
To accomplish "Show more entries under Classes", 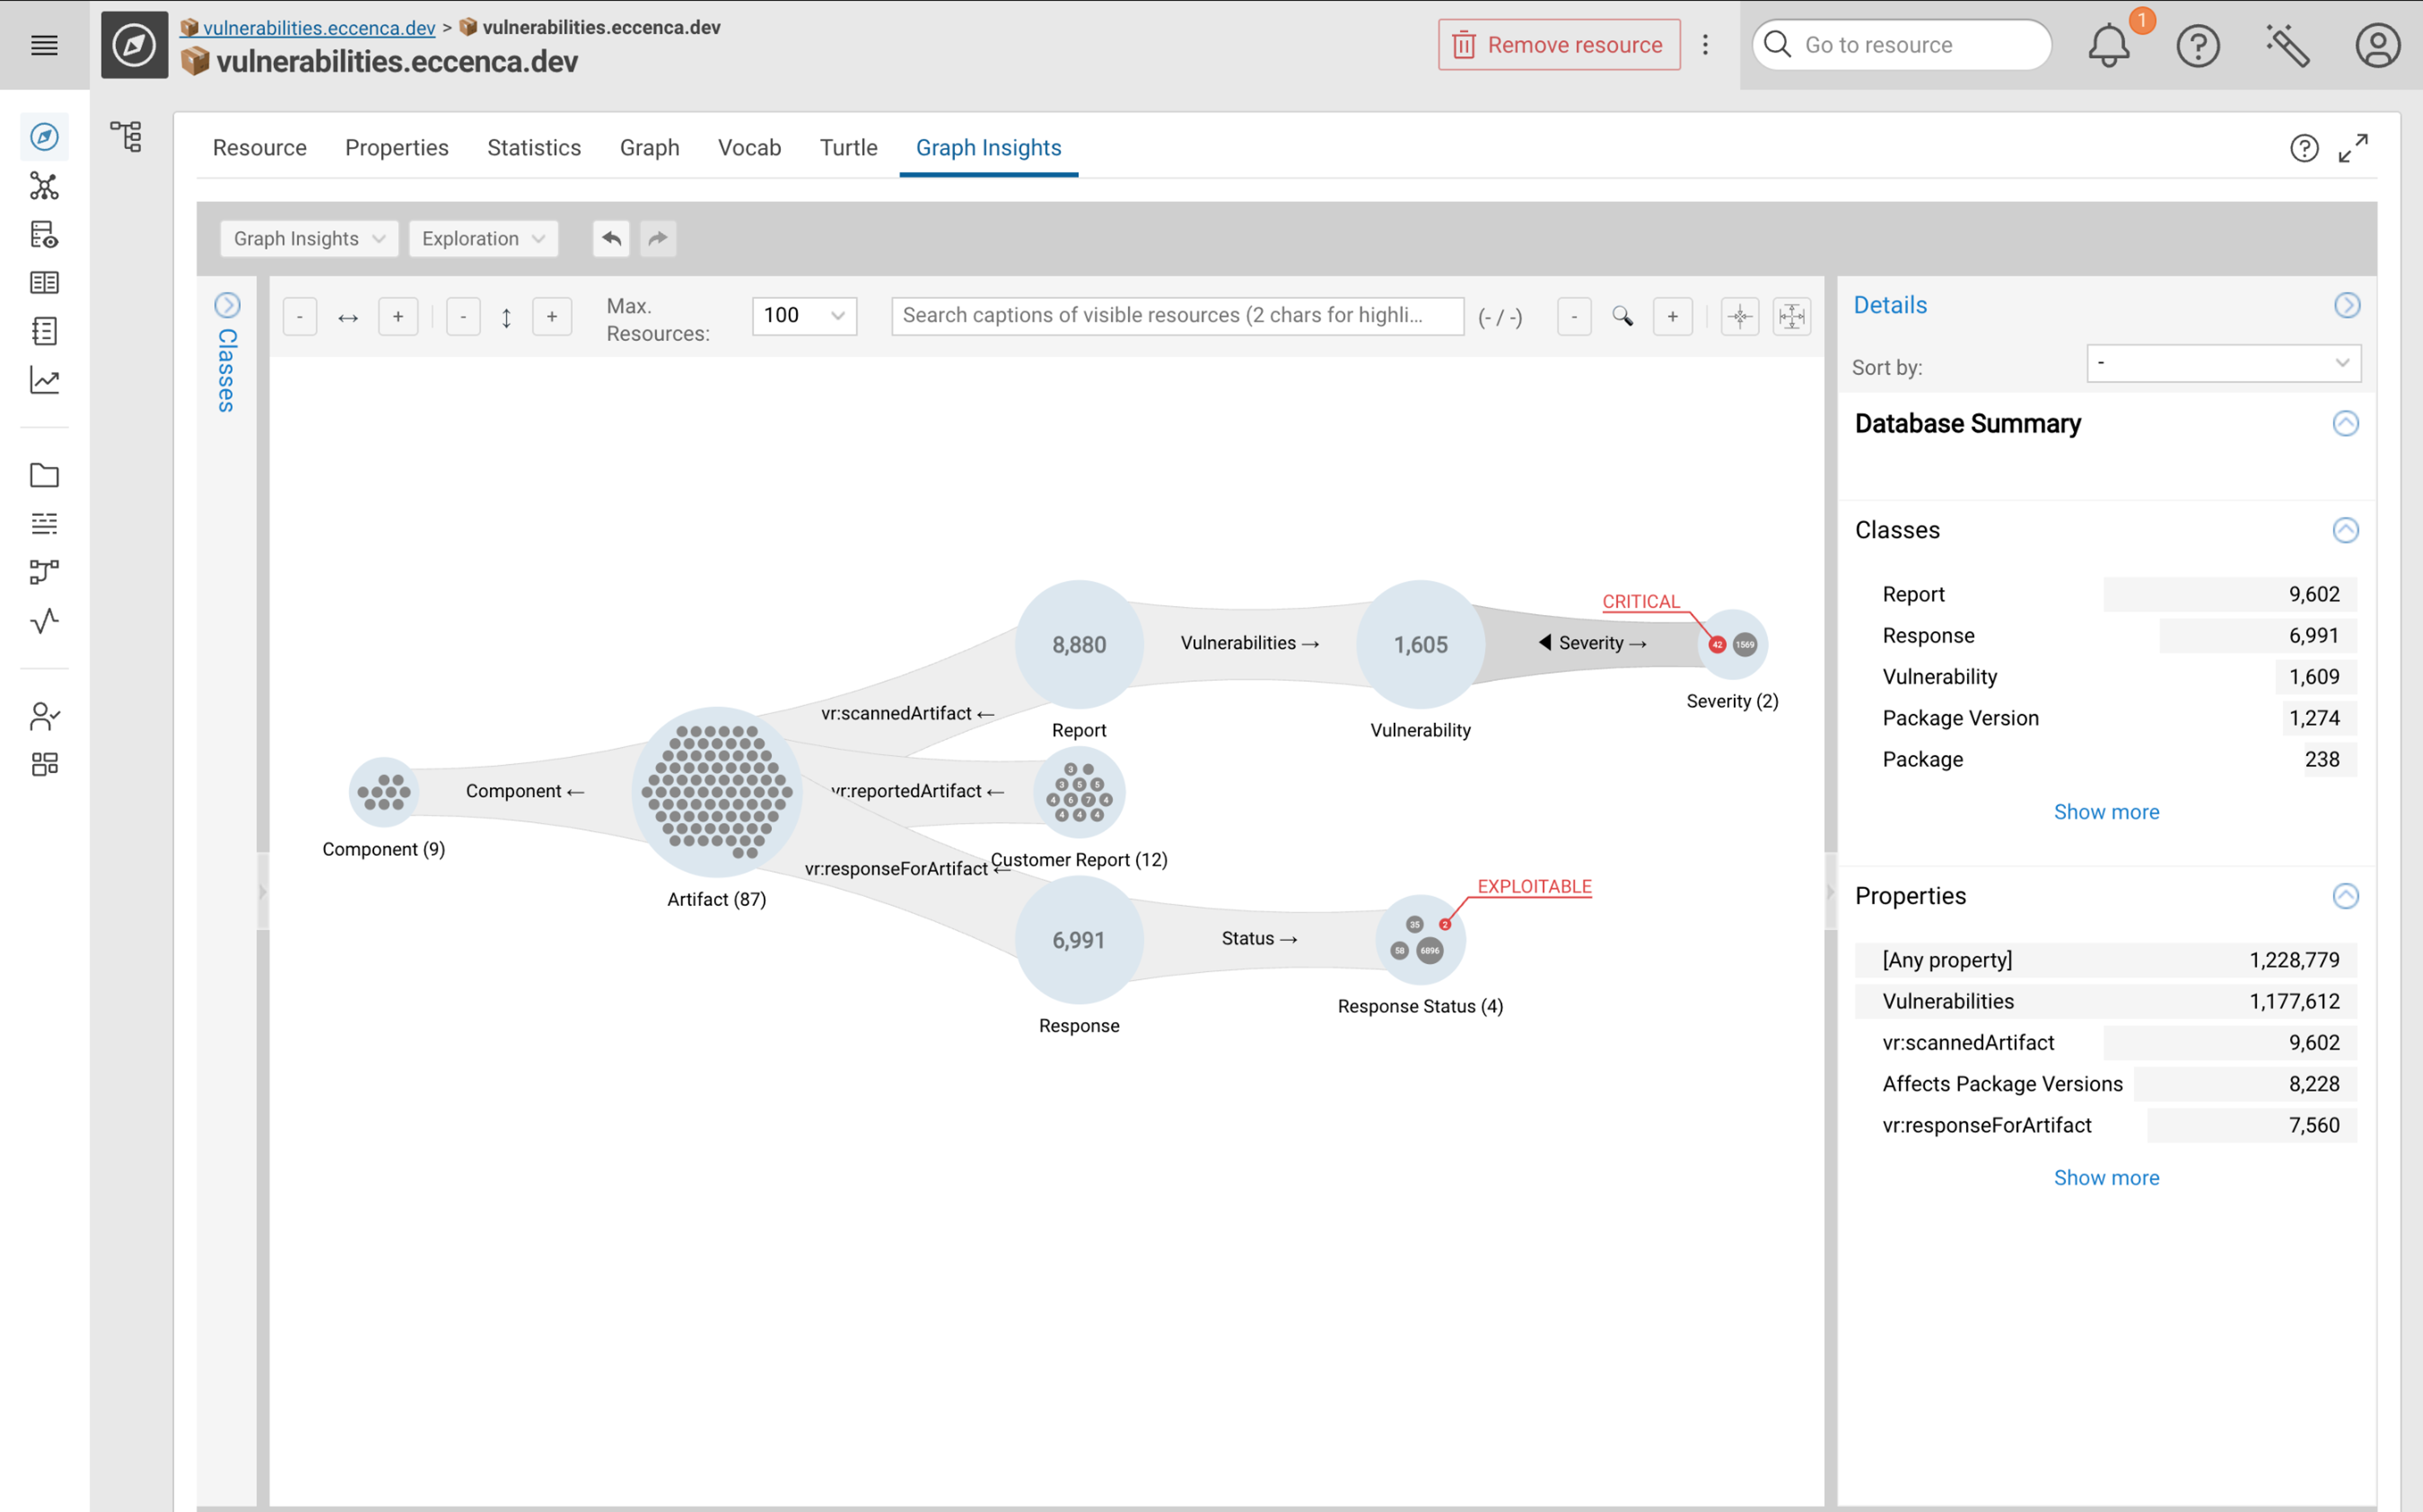I will click(x=2106, y=811).
